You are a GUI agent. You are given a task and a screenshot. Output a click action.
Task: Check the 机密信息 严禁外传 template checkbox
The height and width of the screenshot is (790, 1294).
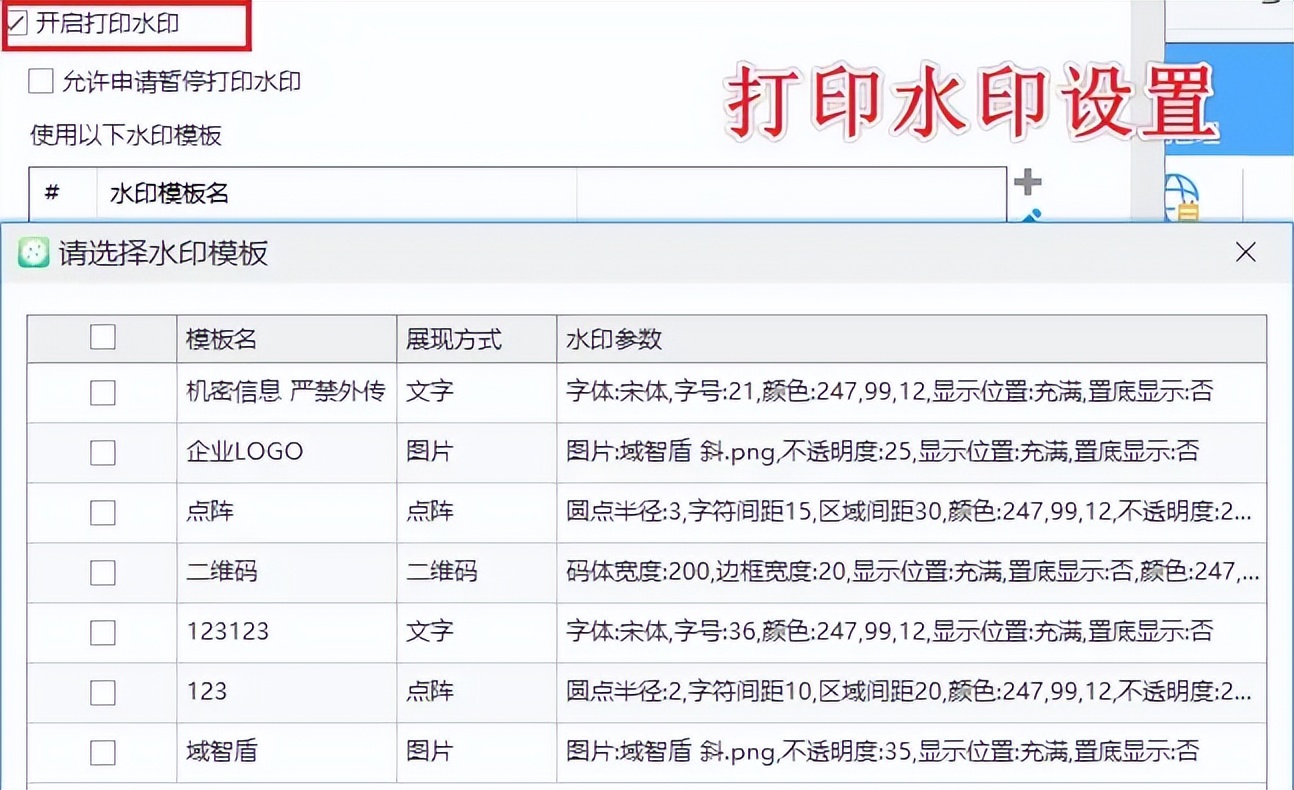(101, 392)
